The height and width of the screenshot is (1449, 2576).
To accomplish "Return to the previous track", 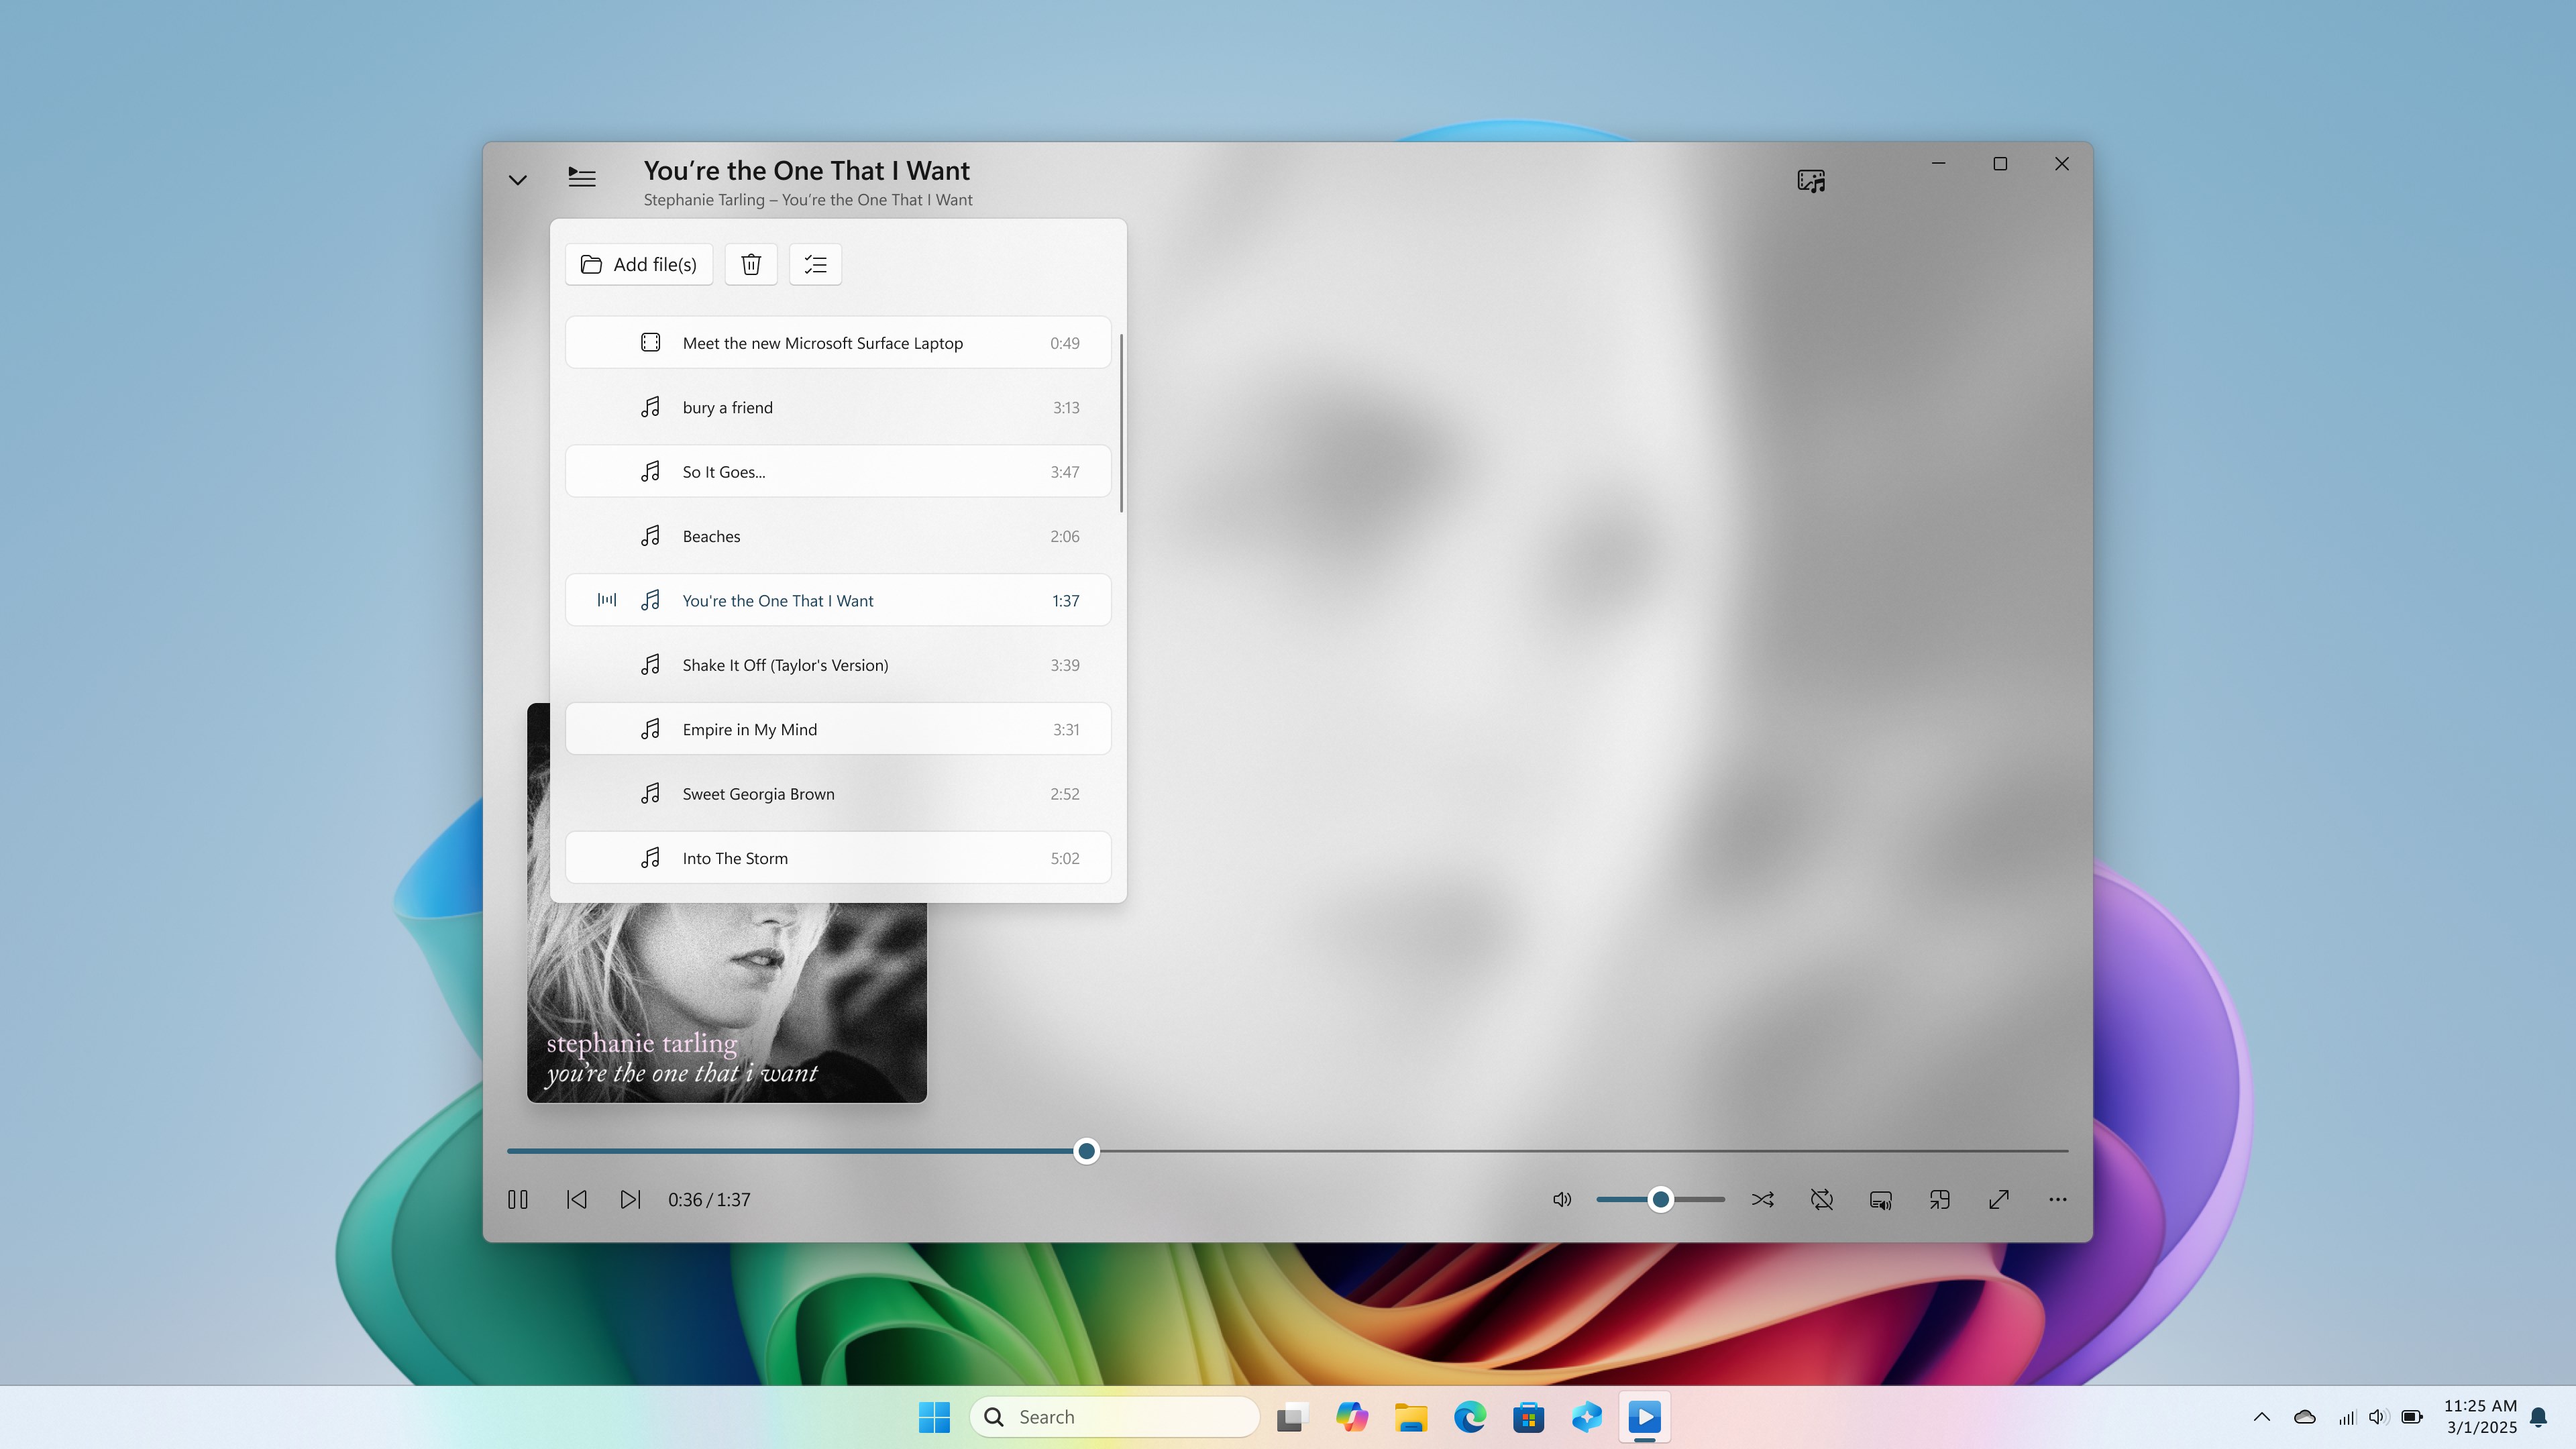I will [575, 1199].
